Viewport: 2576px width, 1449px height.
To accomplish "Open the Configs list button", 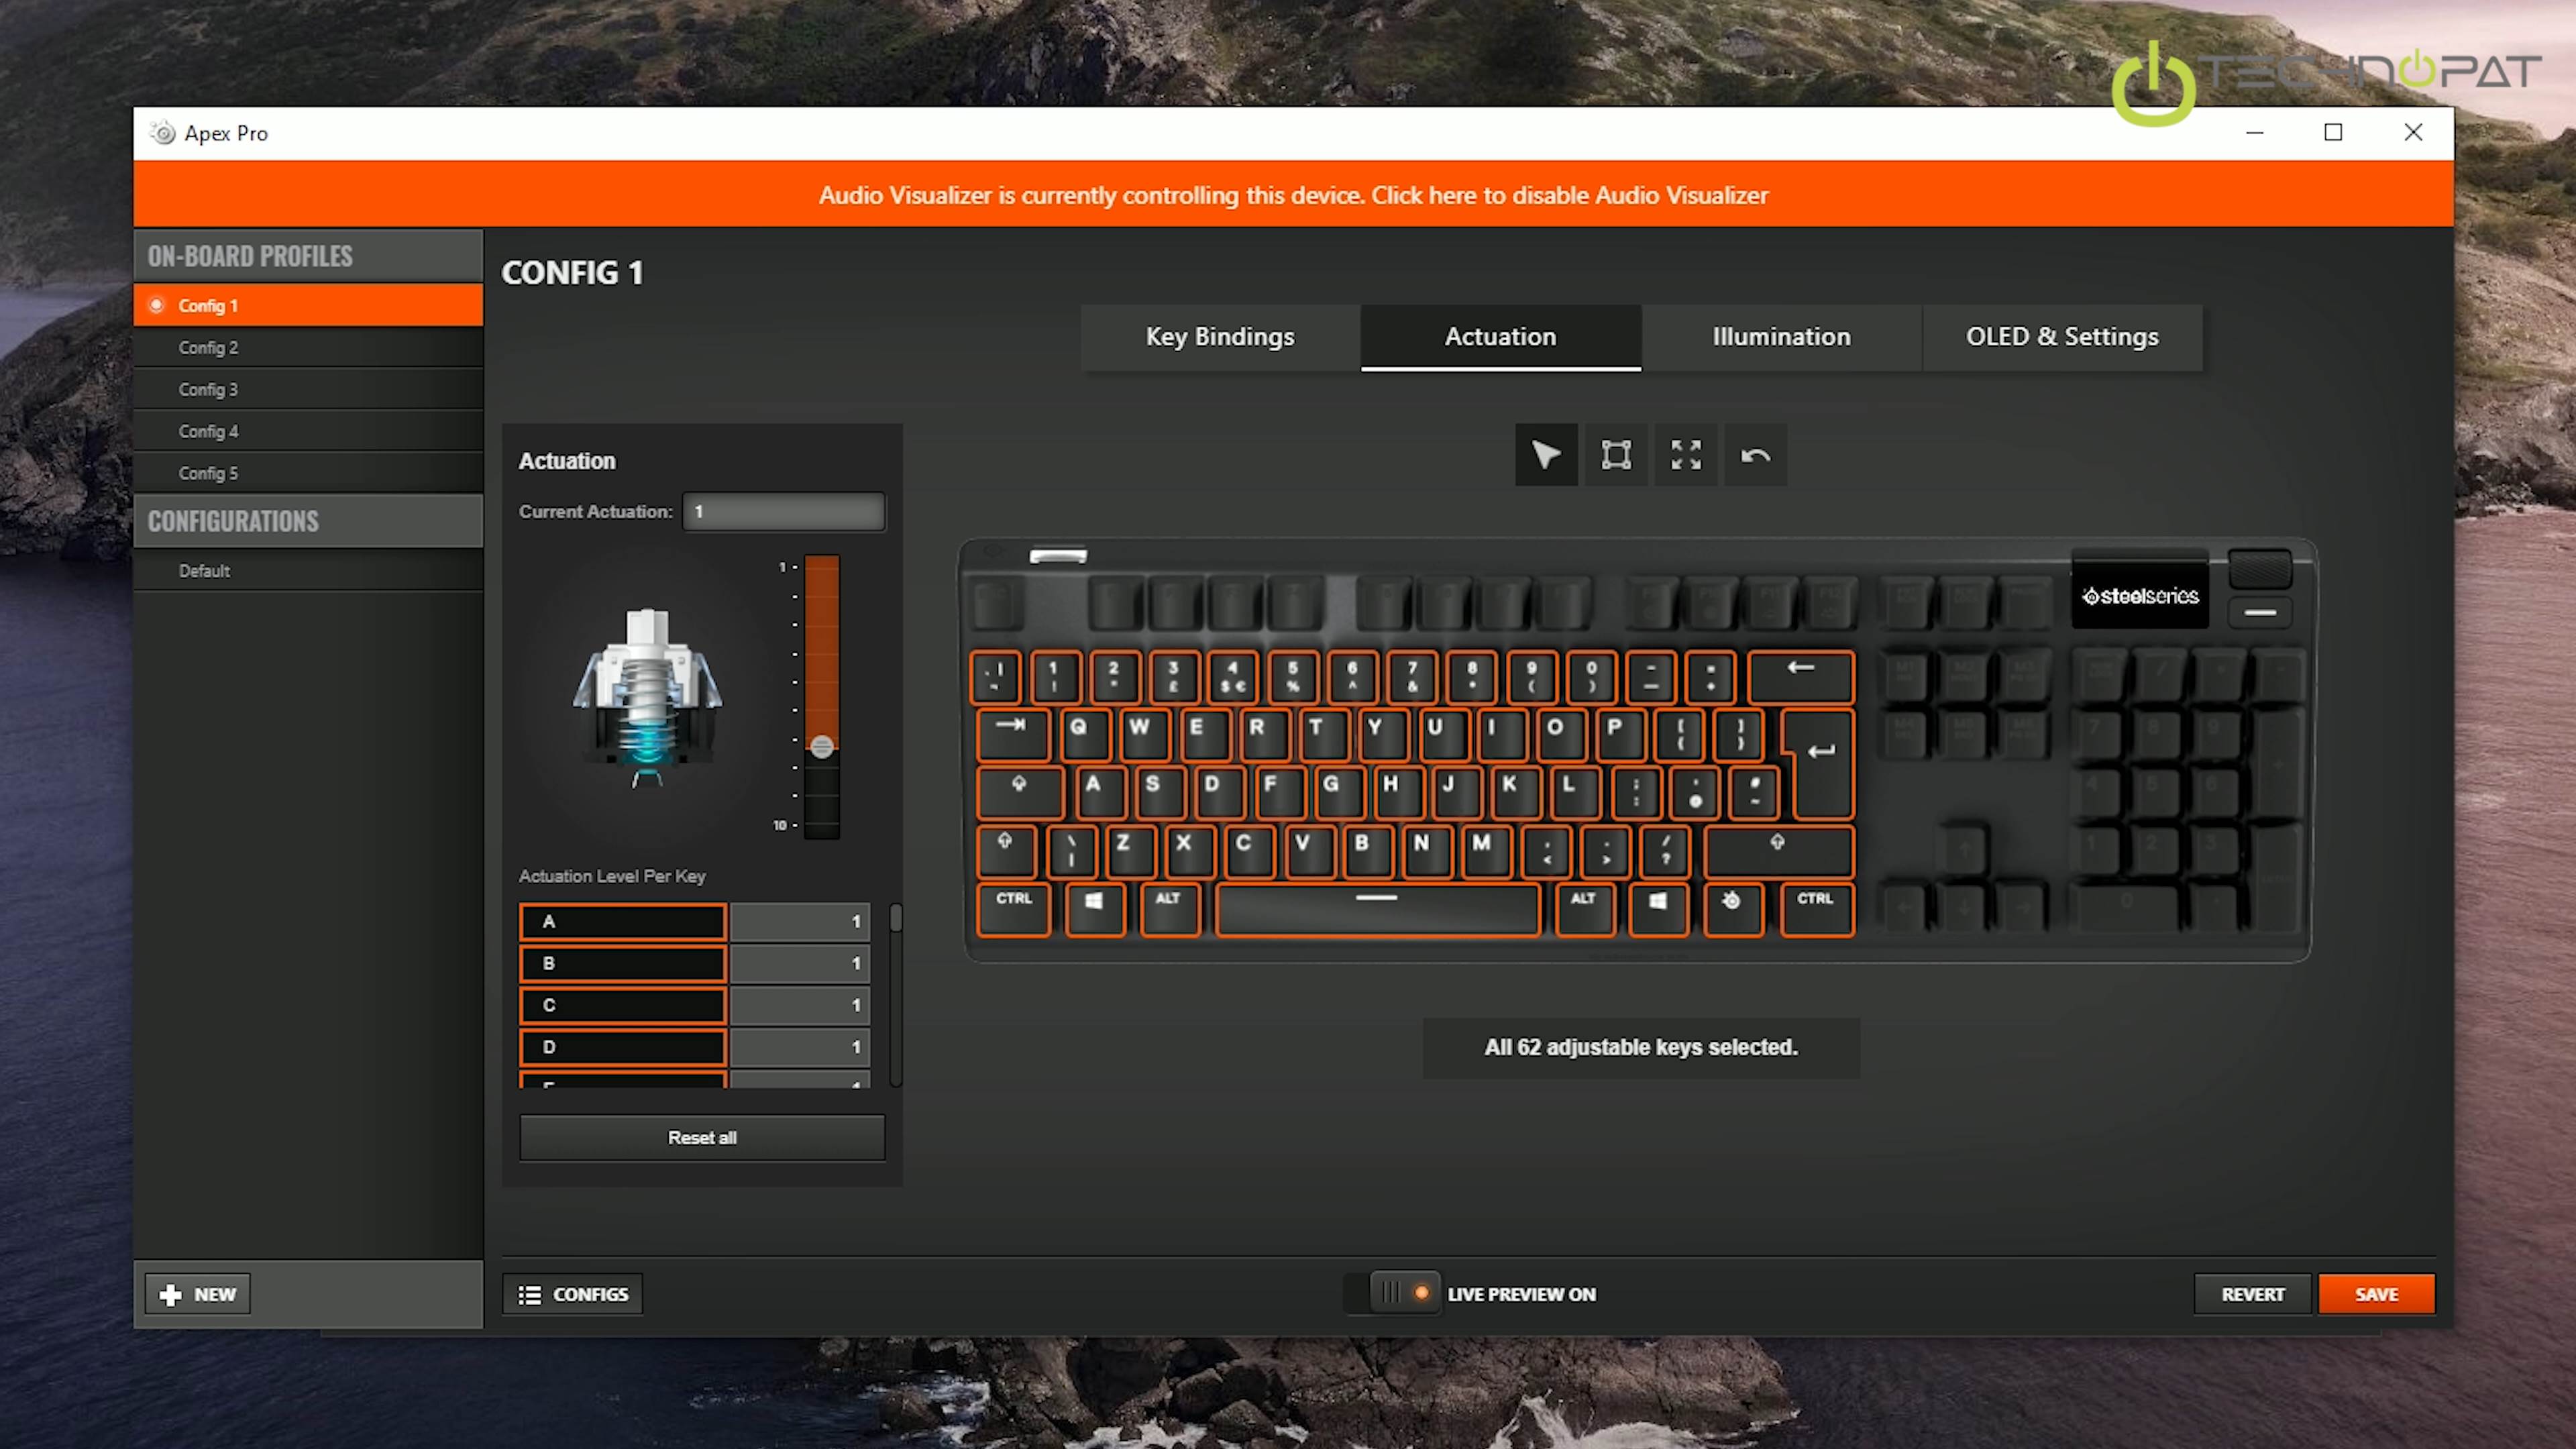I will coord(573,1294).
